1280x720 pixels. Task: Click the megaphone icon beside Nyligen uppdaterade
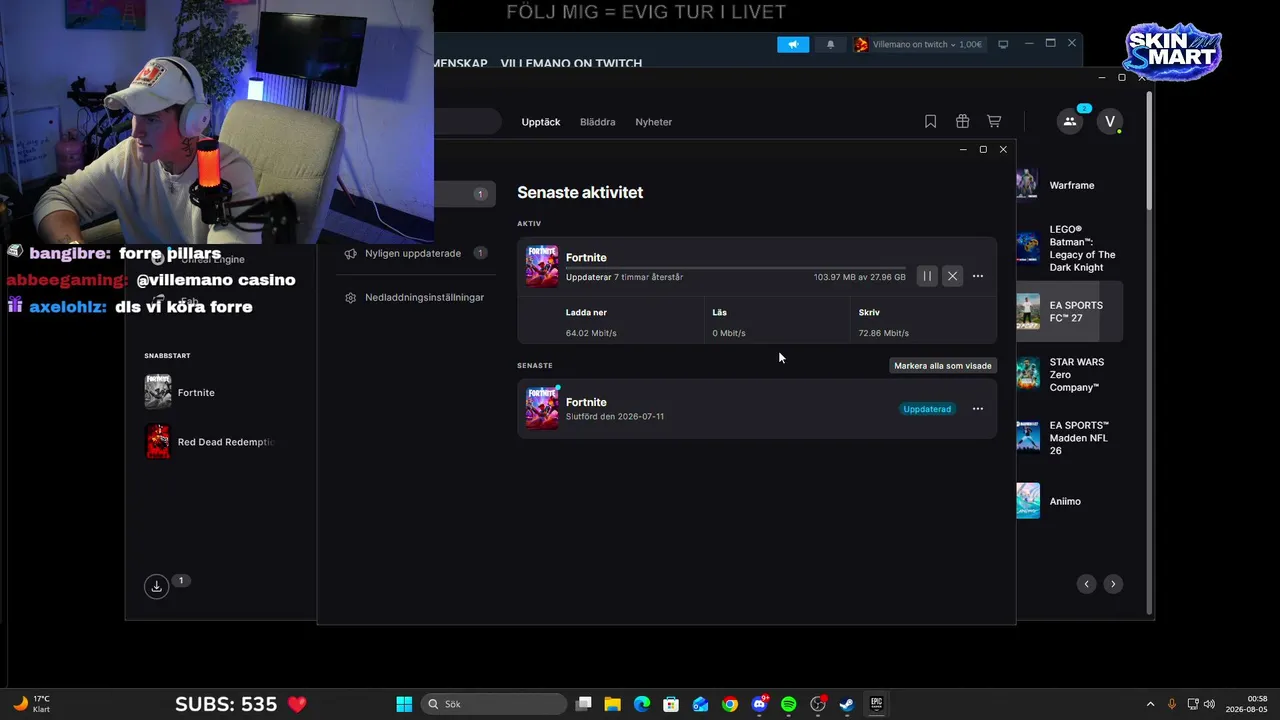(x=350, y=253)
